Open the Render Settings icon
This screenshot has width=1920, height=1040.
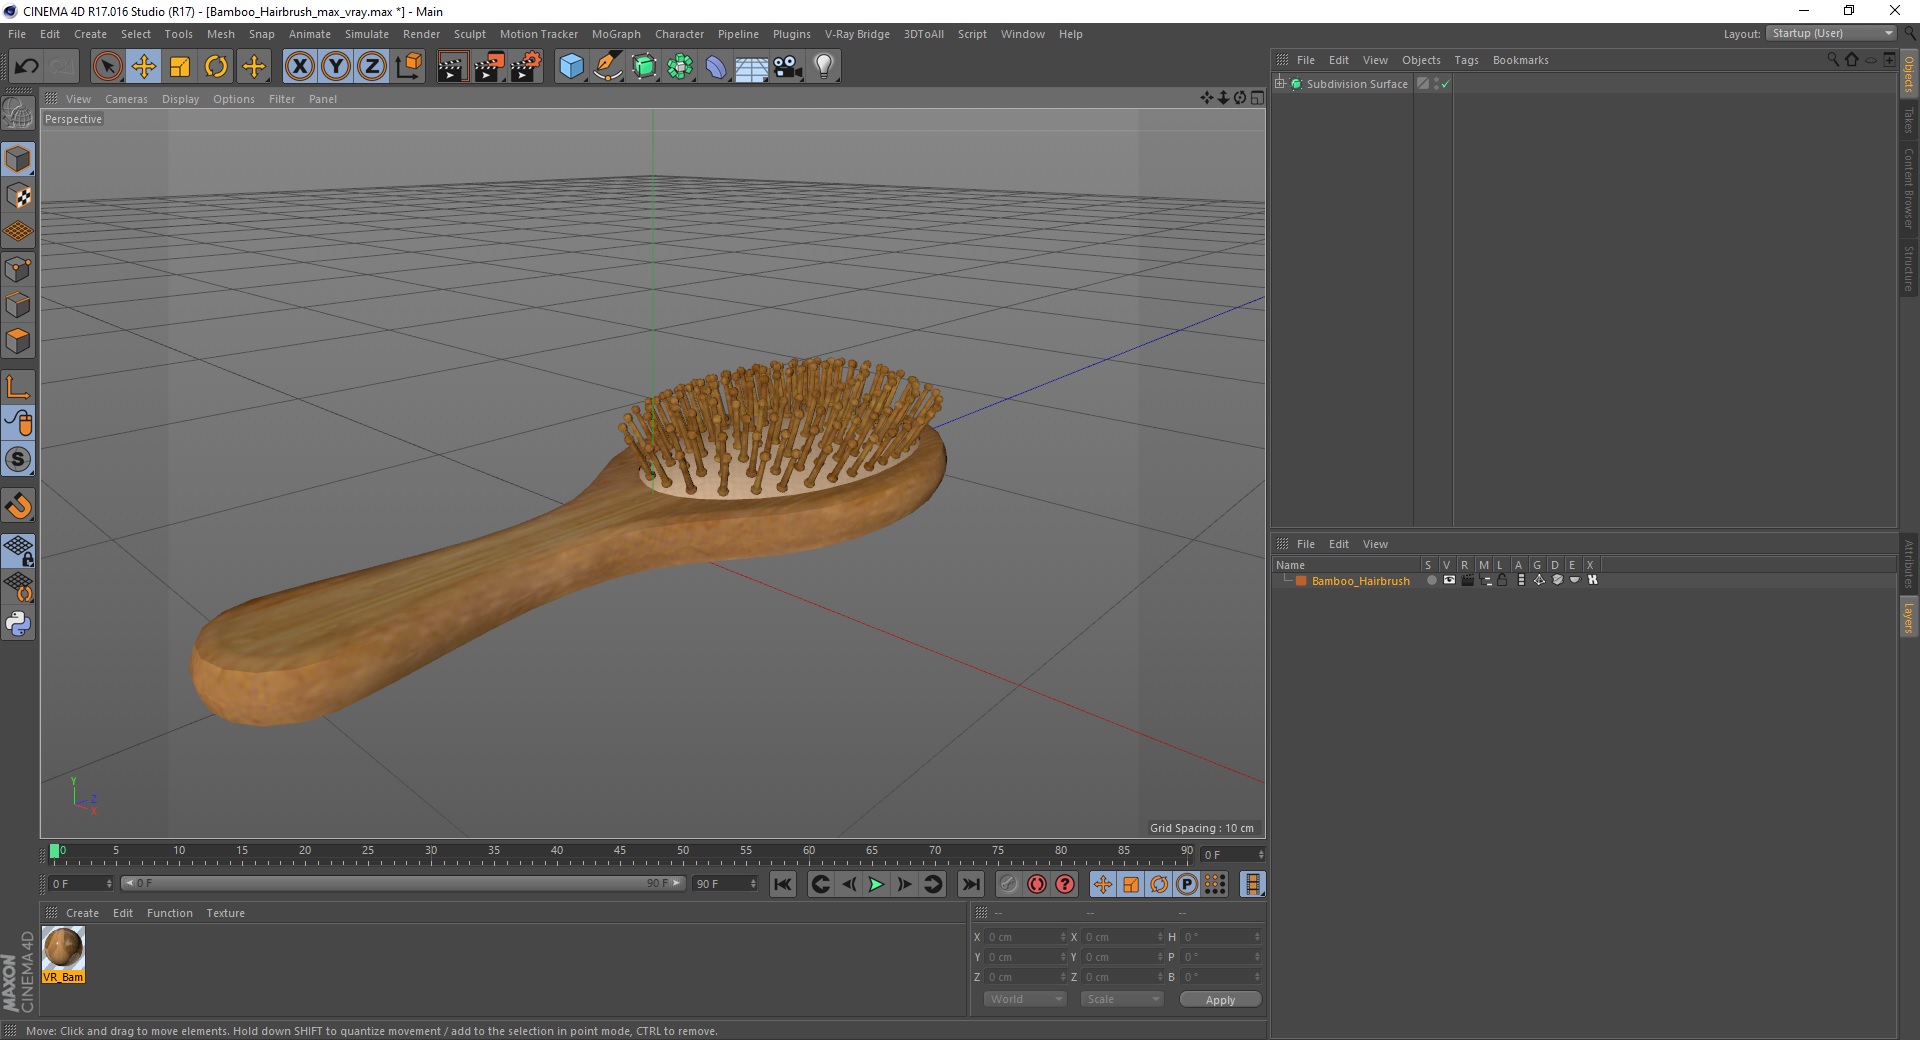click(526, 67)
